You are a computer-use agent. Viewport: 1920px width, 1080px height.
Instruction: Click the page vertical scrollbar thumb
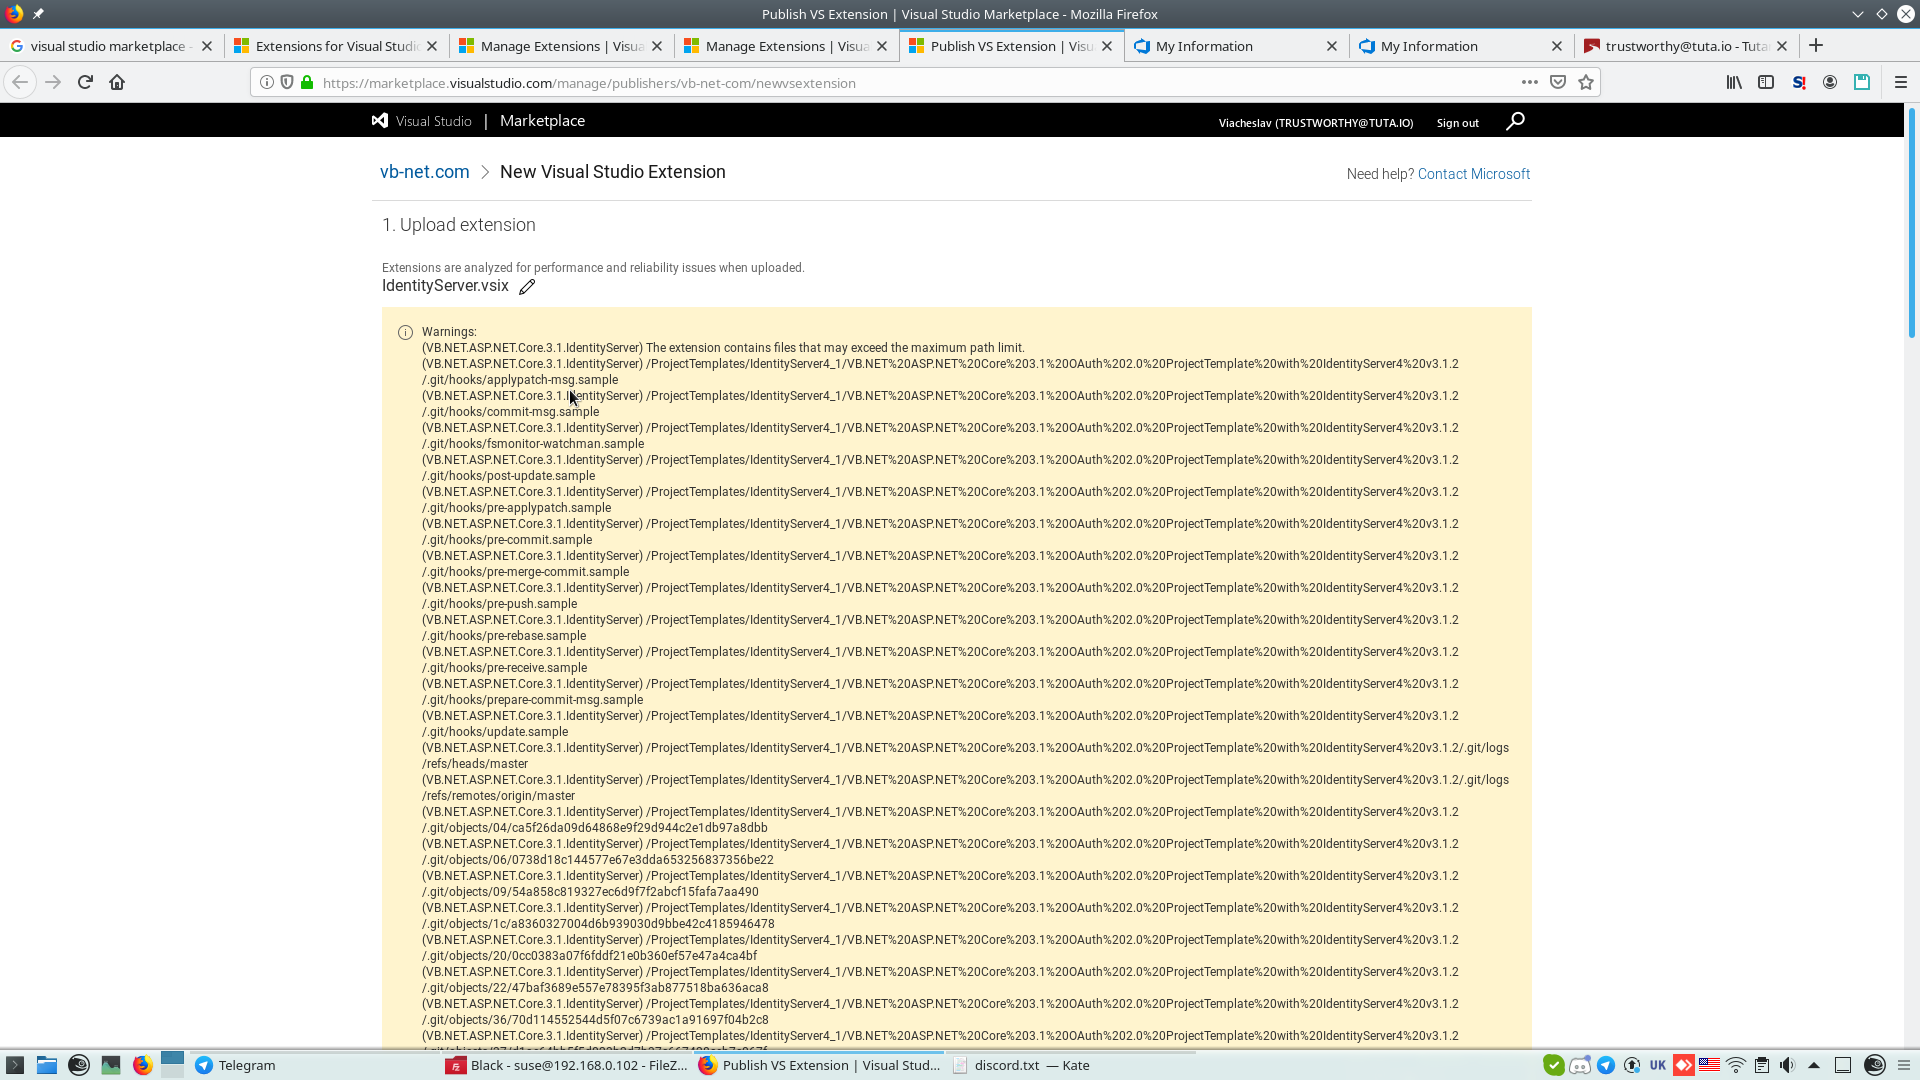tap(1911, 220)
